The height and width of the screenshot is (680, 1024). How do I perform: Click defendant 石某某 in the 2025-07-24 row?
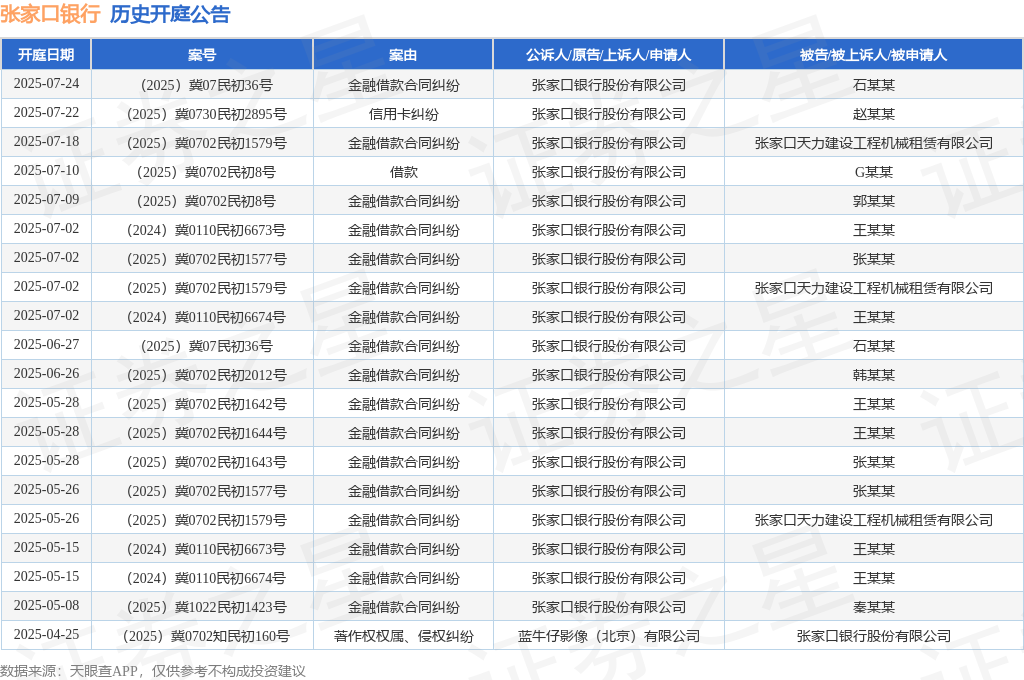pyautogui.click(x=874, y=86)
